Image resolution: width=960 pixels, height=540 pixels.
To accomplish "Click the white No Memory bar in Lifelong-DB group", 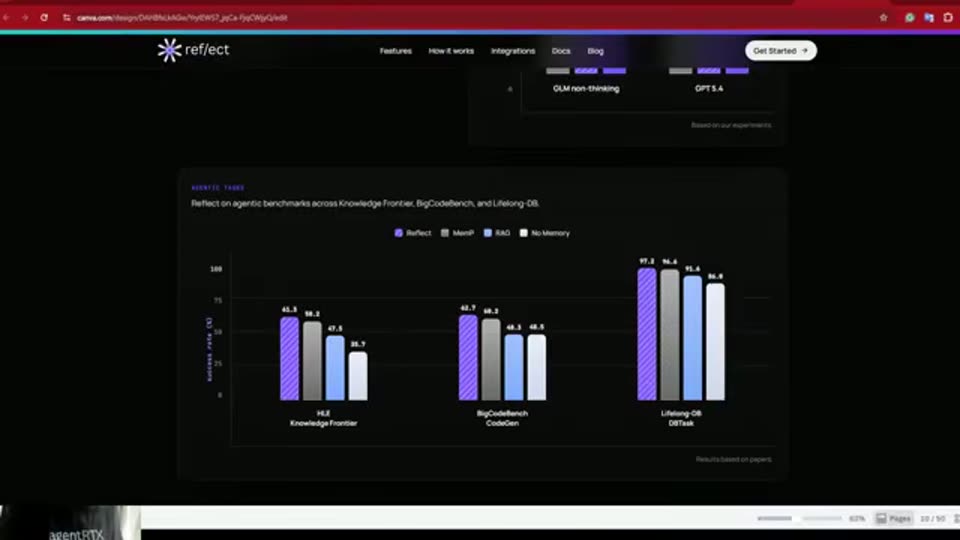I will click(x=715, y=342).
